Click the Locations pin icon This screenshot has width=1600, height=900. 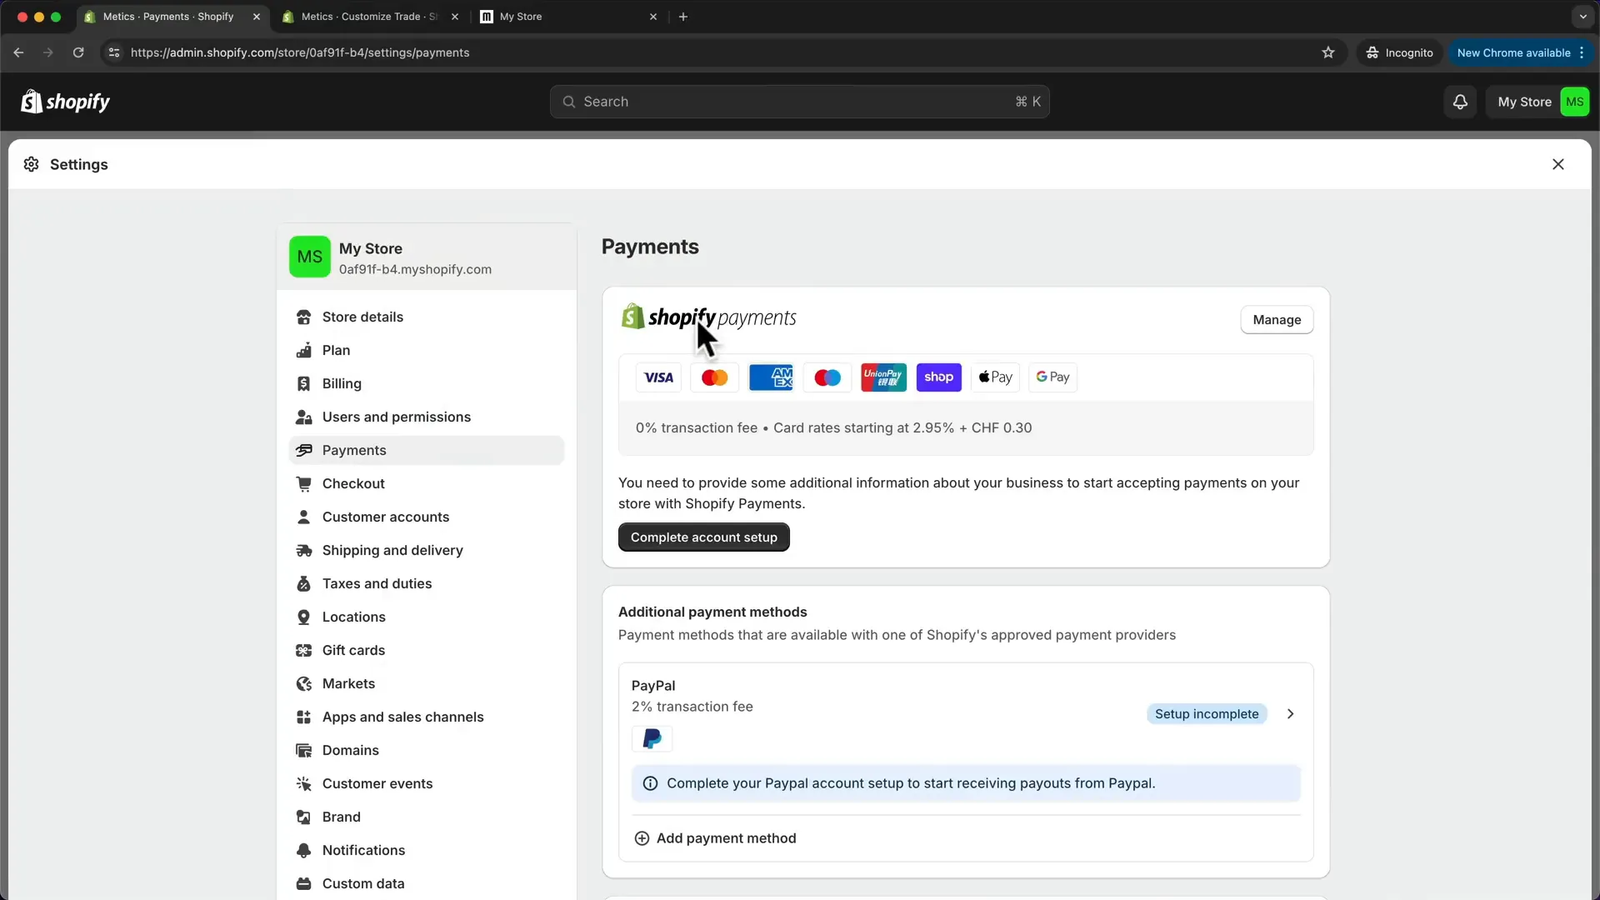(304, 617)
